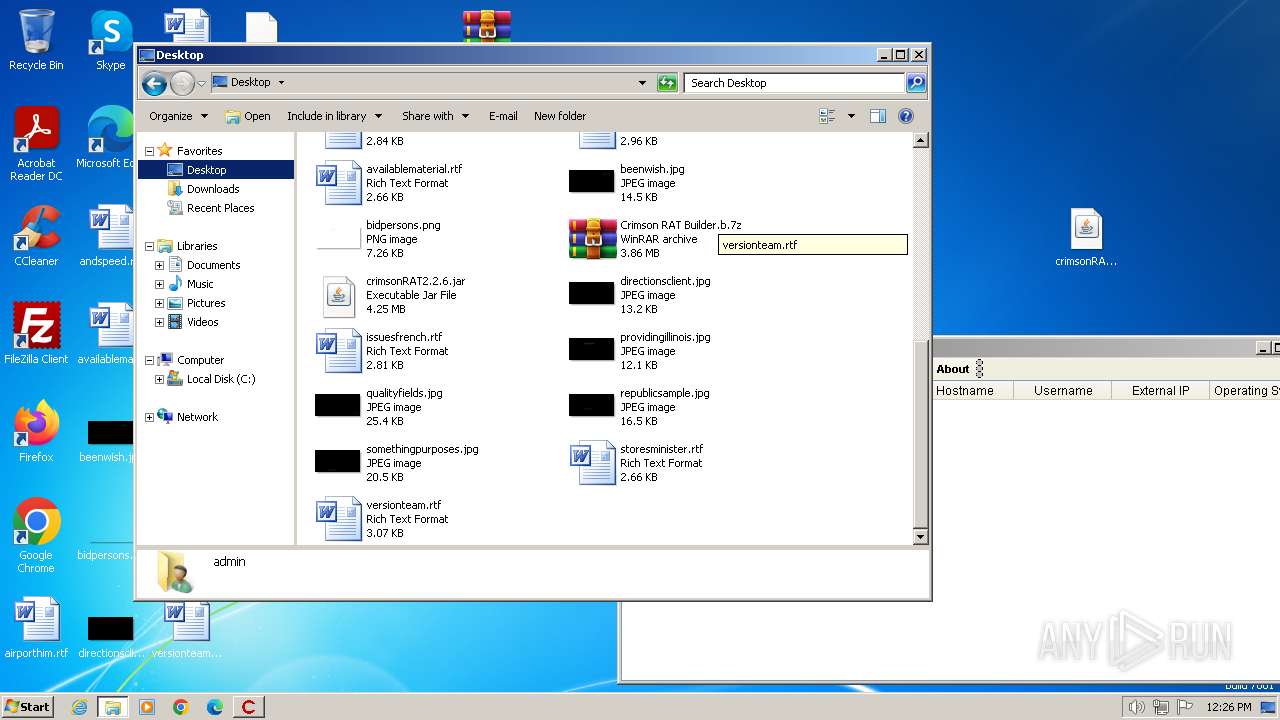Click the E-mail toolbar button
Image resolution: width=1280 pixels, height=720 pixels.
coord(503,116)
